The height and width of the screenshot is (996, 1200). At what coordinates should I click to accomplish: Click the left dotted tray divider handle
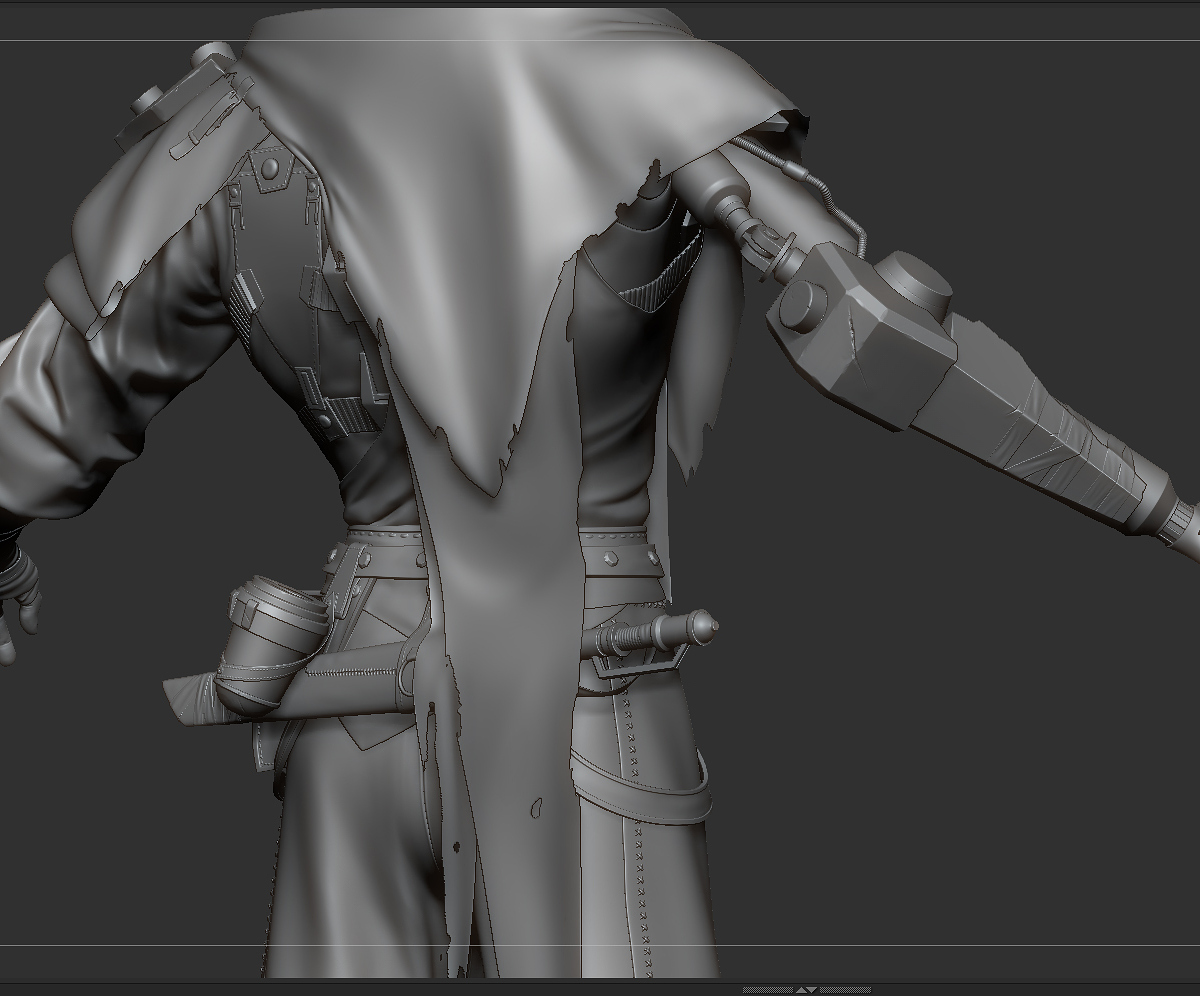[x=767, y=990]
